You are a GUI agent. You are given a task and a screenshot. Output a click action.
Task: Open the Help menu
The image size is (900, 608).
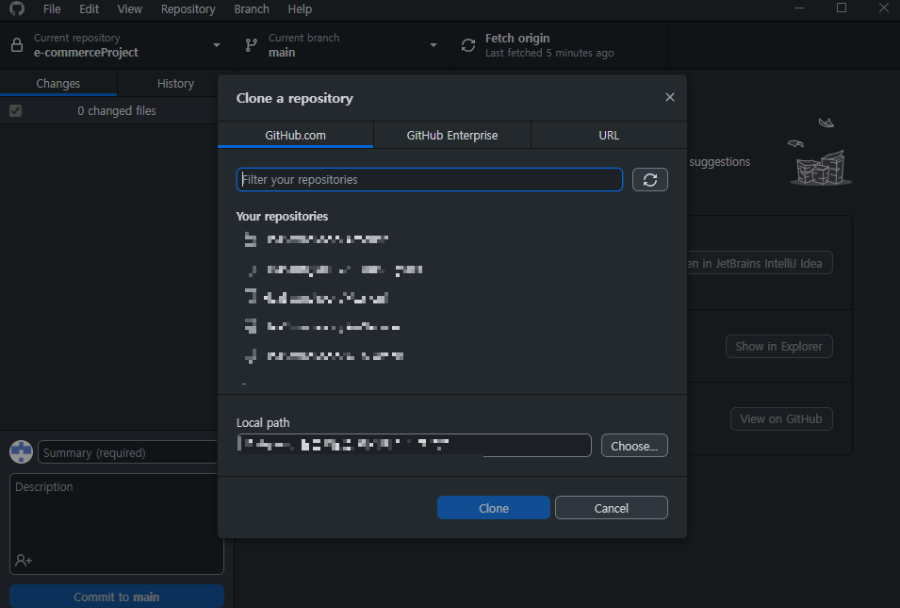(x=300, y=9)
